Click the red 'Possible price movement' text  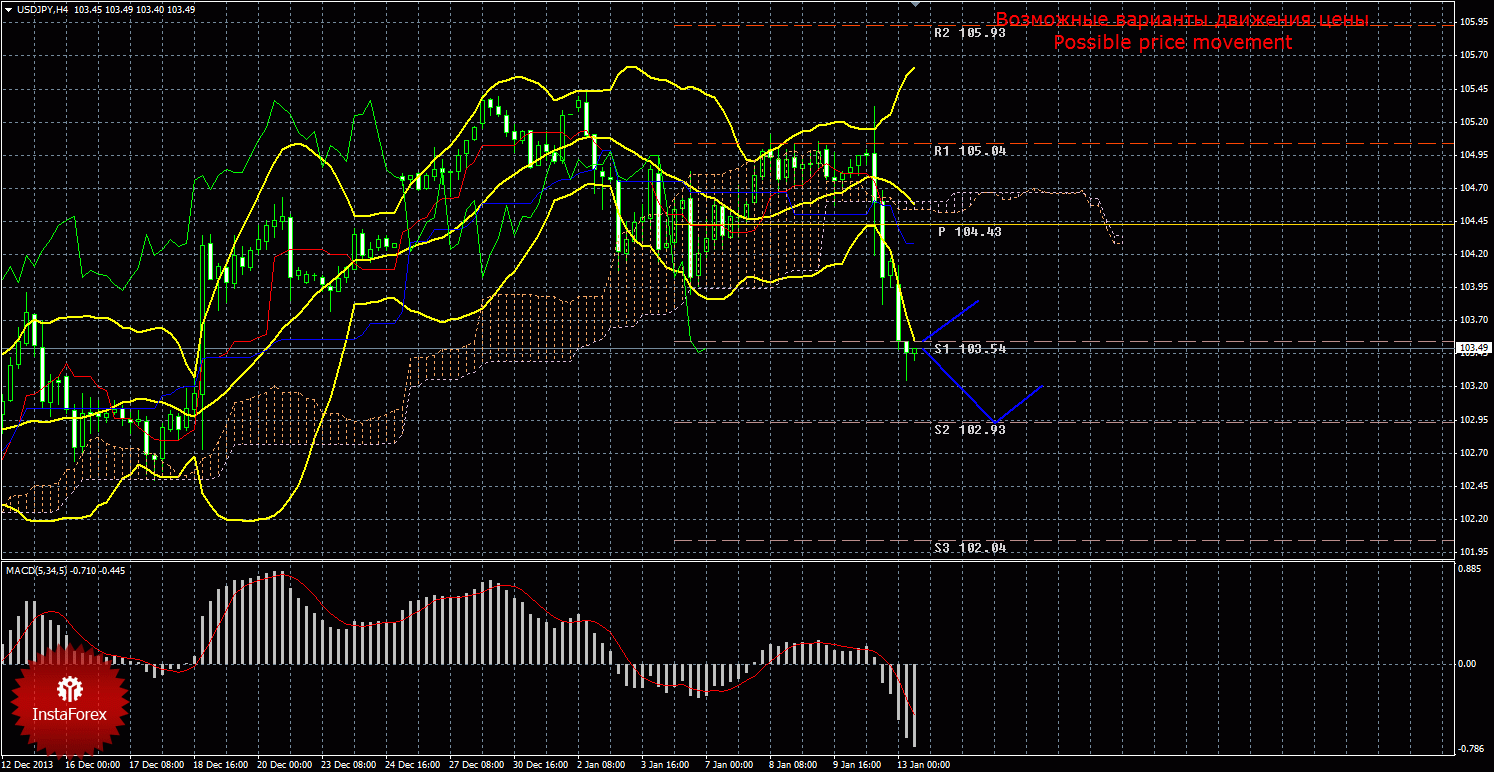click(1172, 43)
